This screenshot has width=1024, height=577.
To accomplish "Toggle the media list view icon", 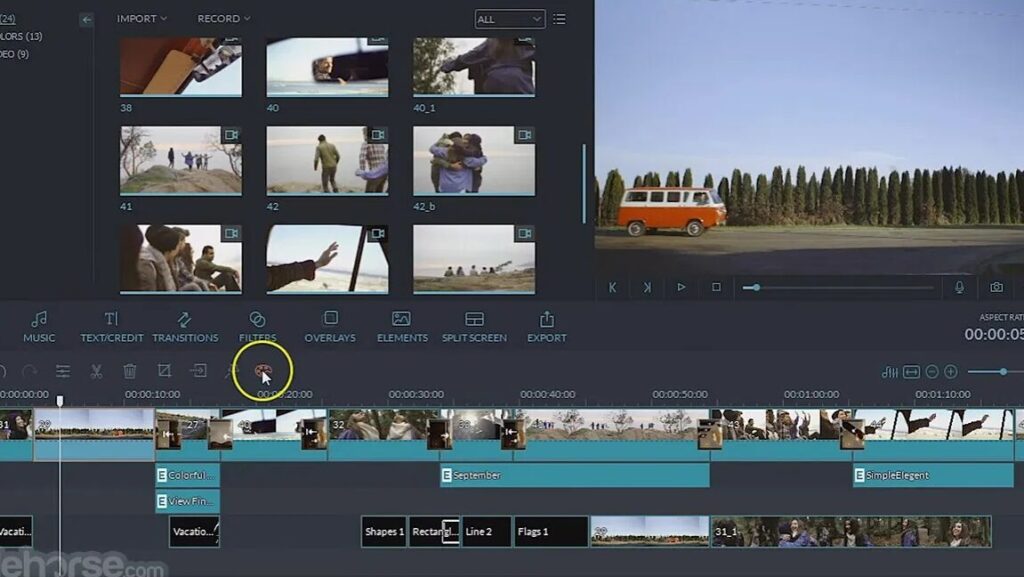I will pyautogui.click(x=559, y=19).
